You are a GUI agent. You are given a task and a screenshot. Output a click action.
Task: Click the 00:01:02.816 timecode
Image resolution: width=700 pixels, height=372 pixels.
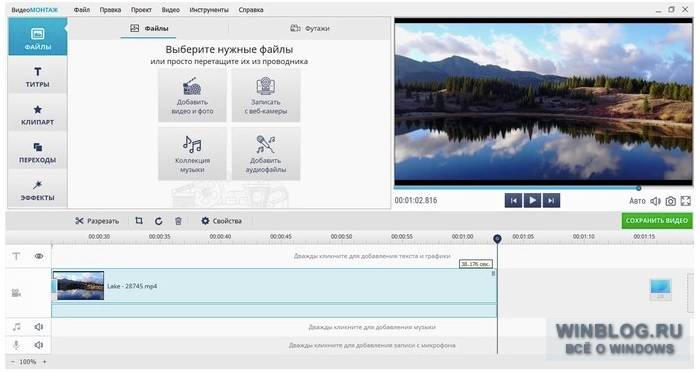pyautogui.click(x=416, y=201)
